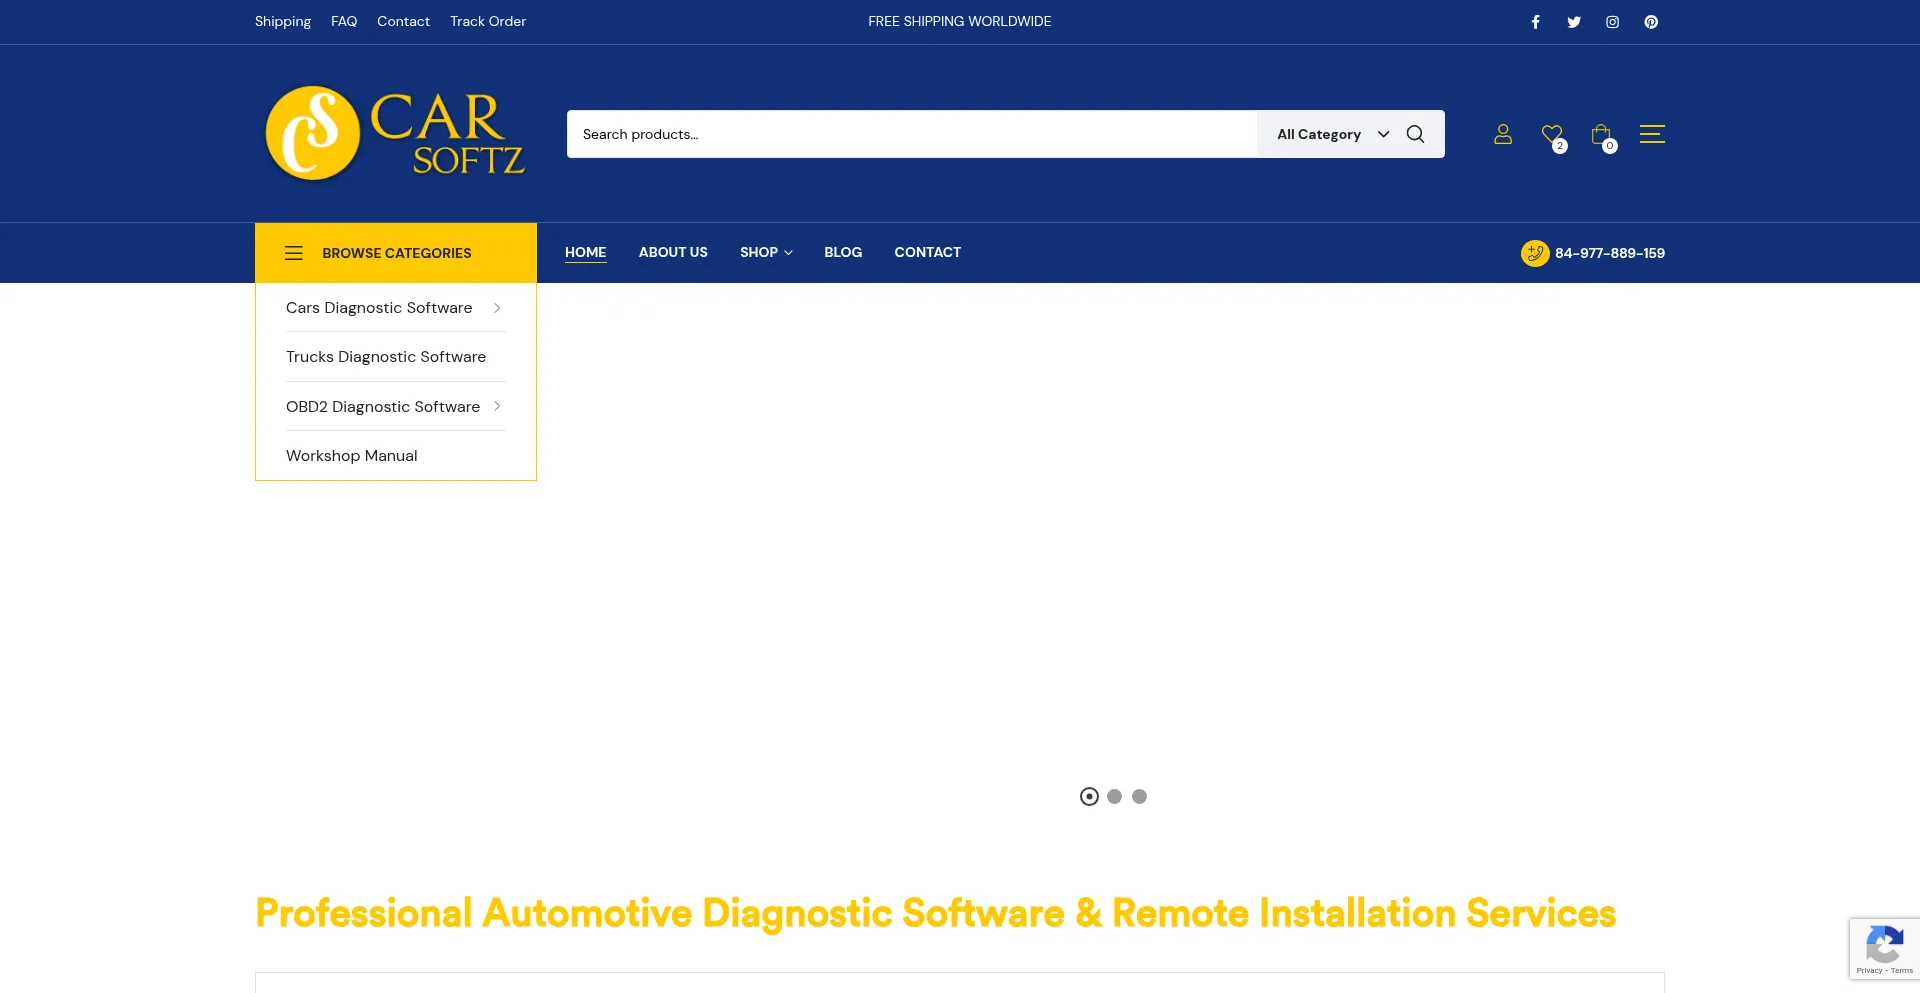Open the All Category dropdown
Viewport: 1920px width, 993px height.
point(1331,134)
